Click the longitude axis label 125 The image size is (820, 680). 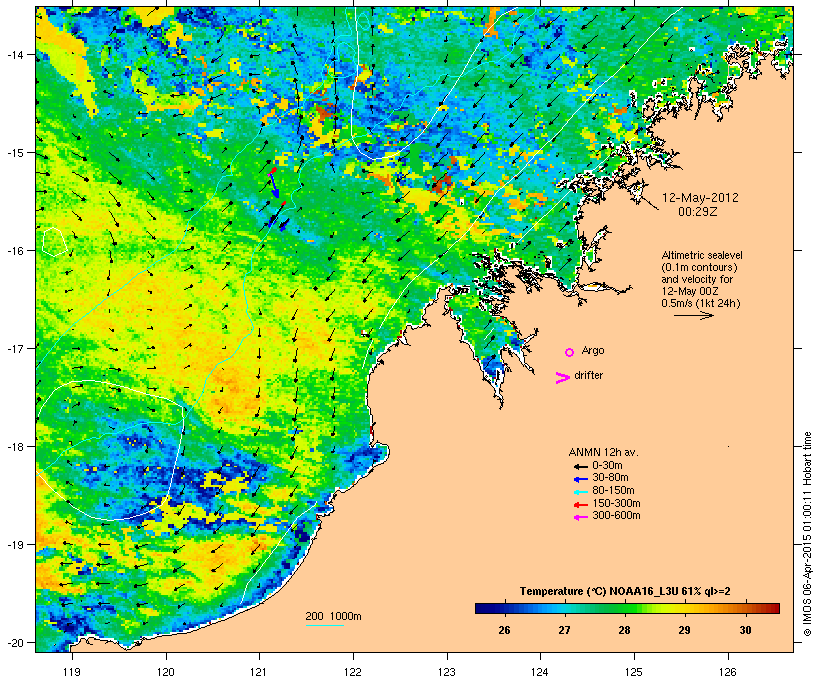[634, 672]
